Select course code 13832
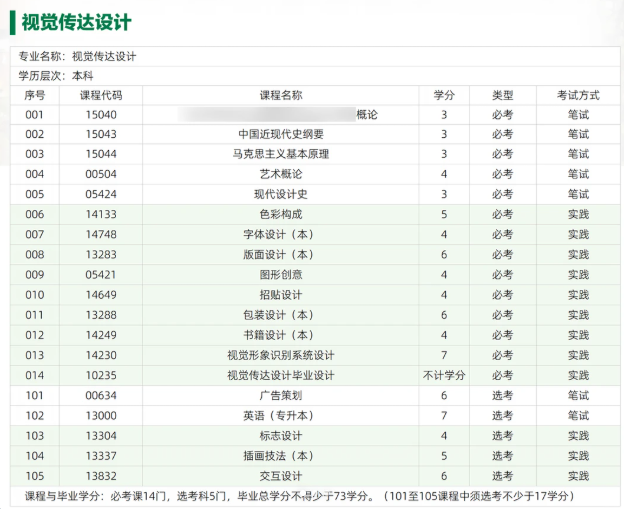The width and height of the screenshot is (624, 509). click(101, 476)
